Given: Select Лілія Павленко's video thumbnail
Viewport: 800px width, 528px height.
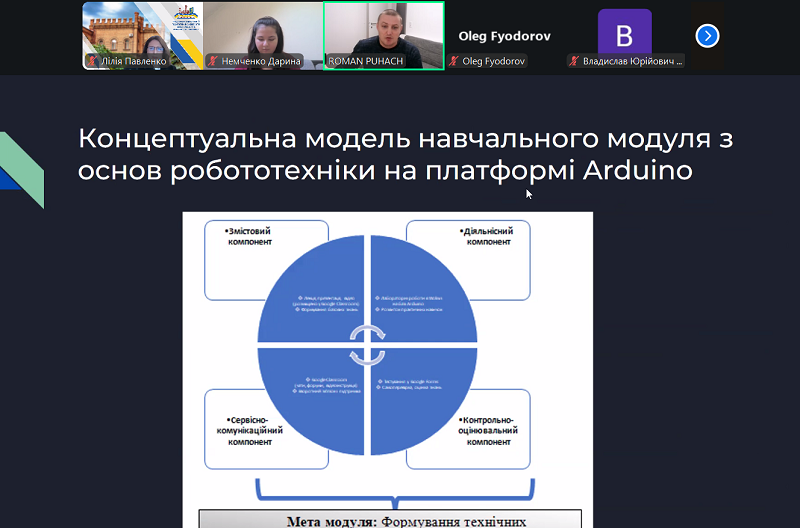Looking at the screenshot, I should [x=141, y=34].
